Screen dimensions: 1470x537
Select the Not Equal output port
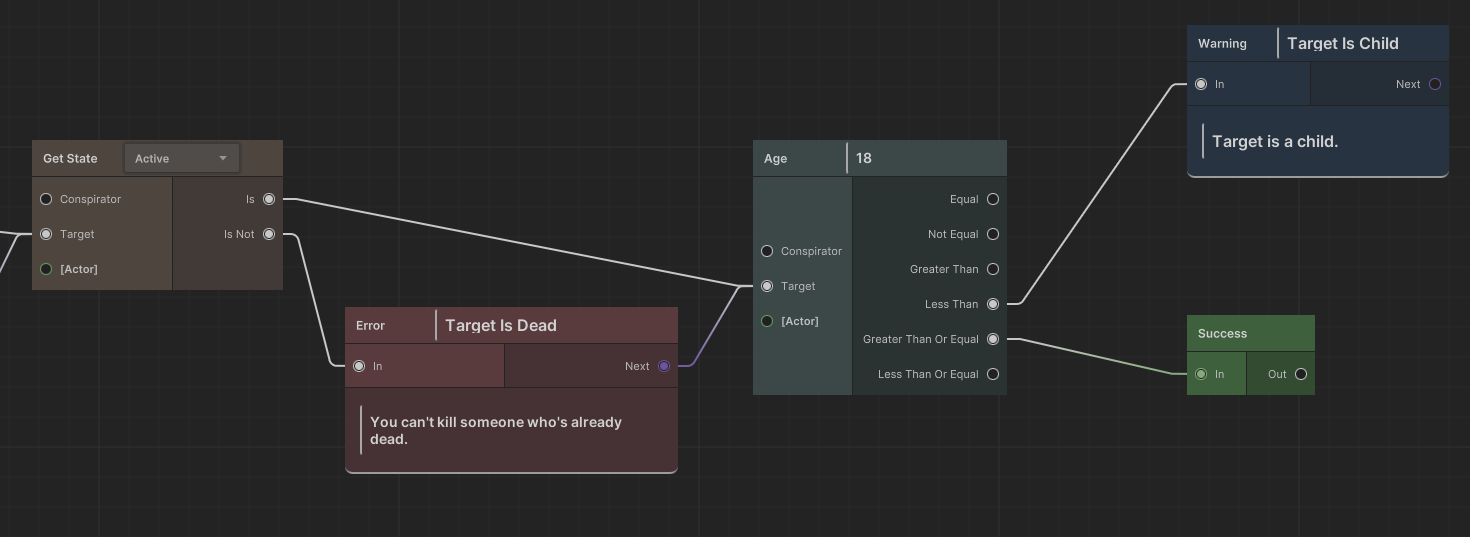[x=993, y=234]
